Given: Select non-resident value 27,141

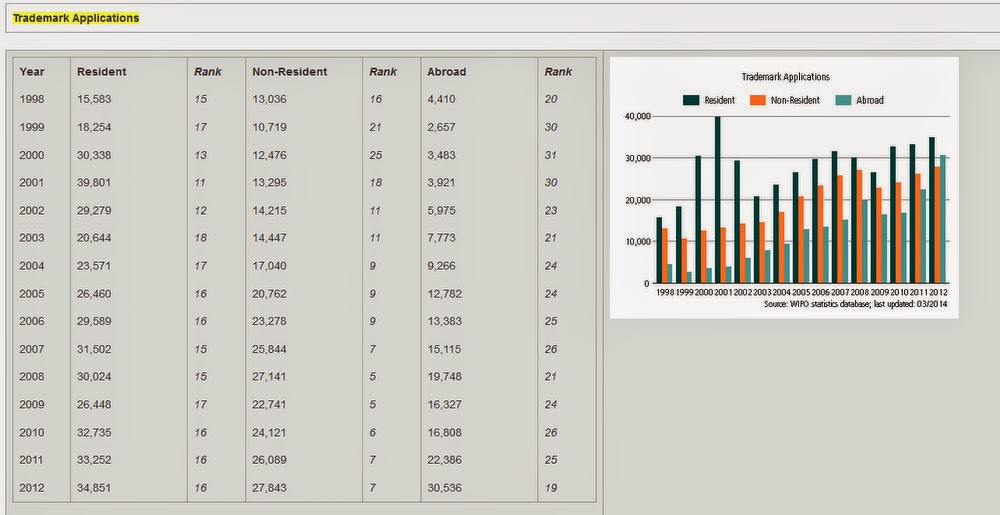Looking at the screenshot, I should pos(269,377).
